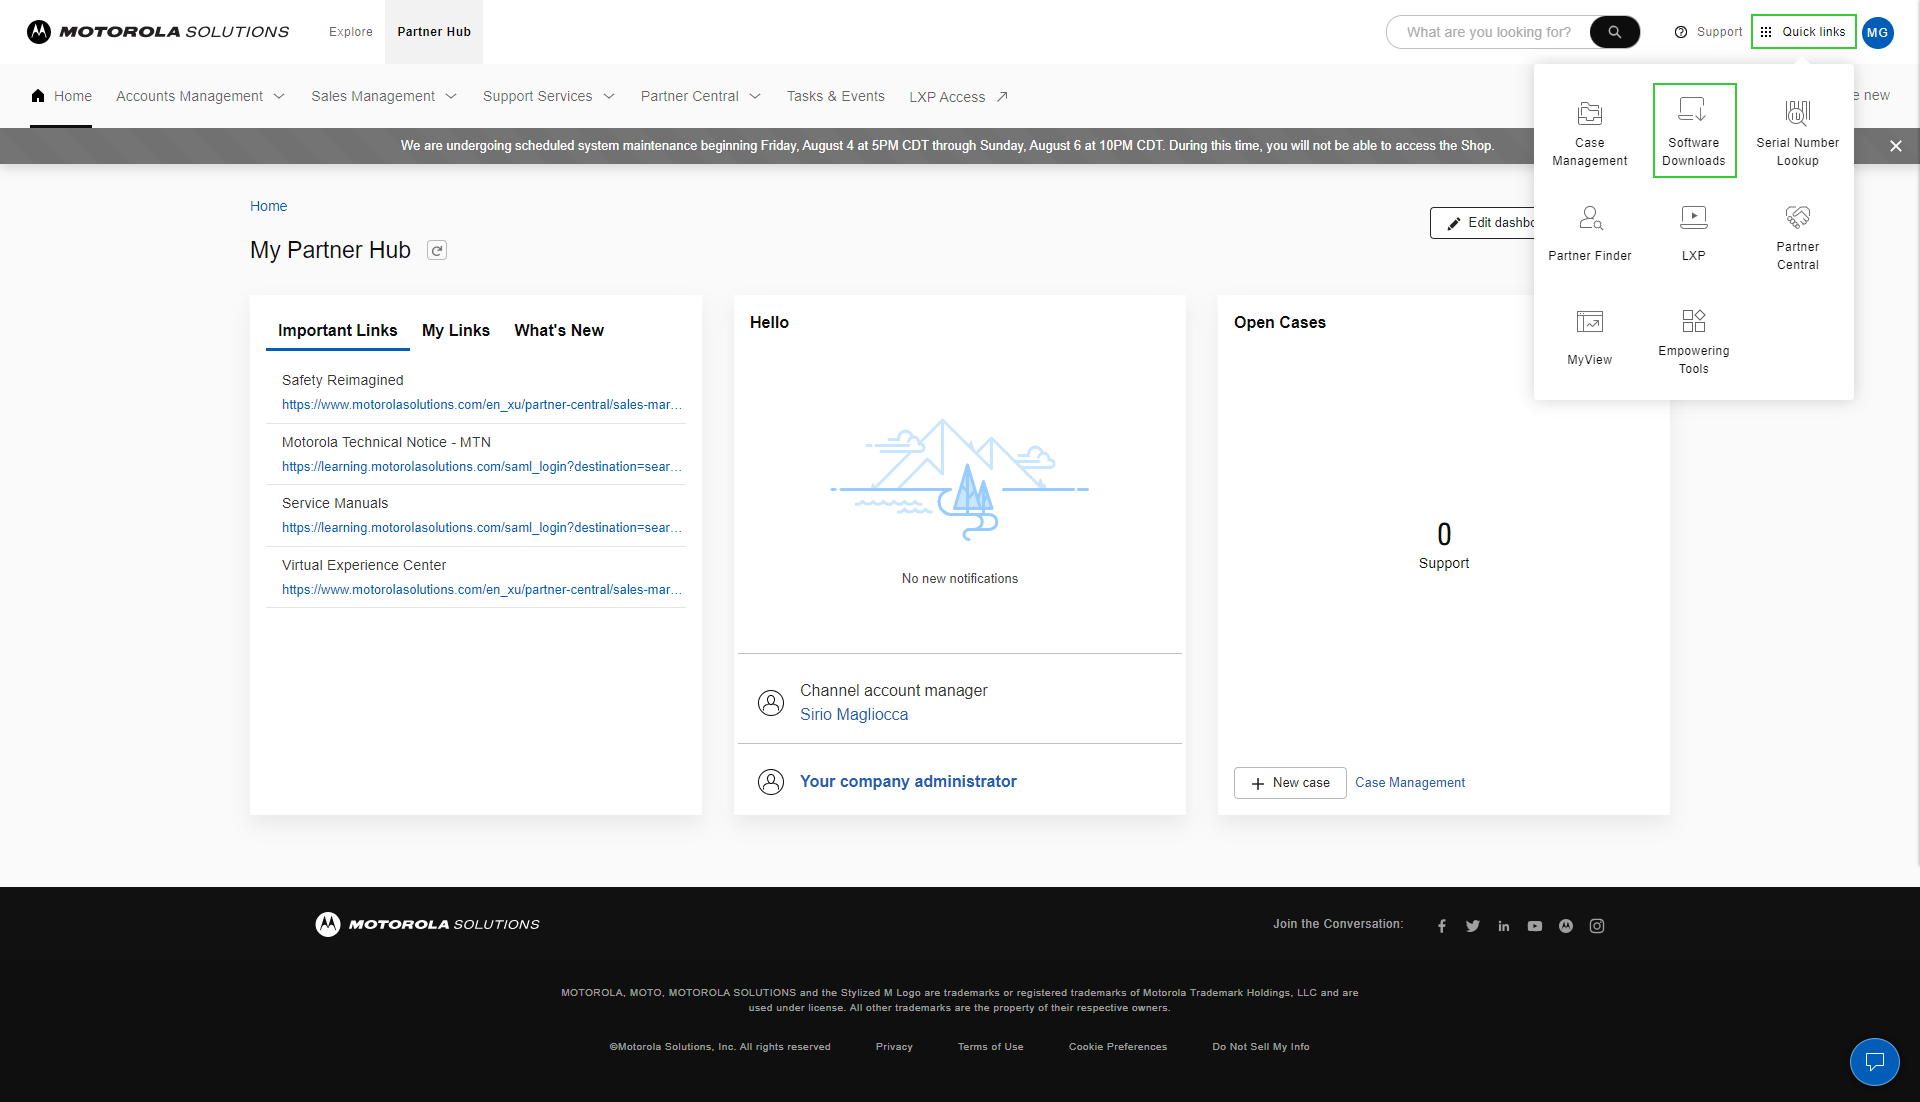Open Safety Reimagined URL link

pos(482,405)
